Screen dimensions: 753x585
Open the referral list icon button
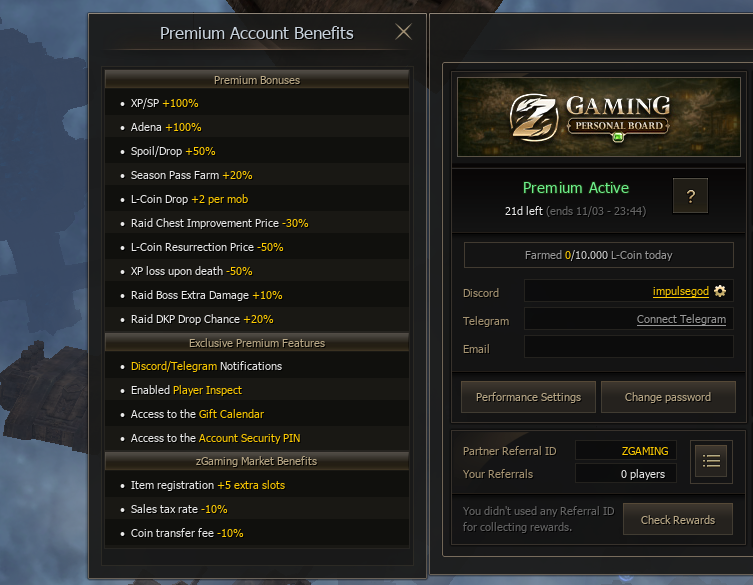[x=711, y=461]
